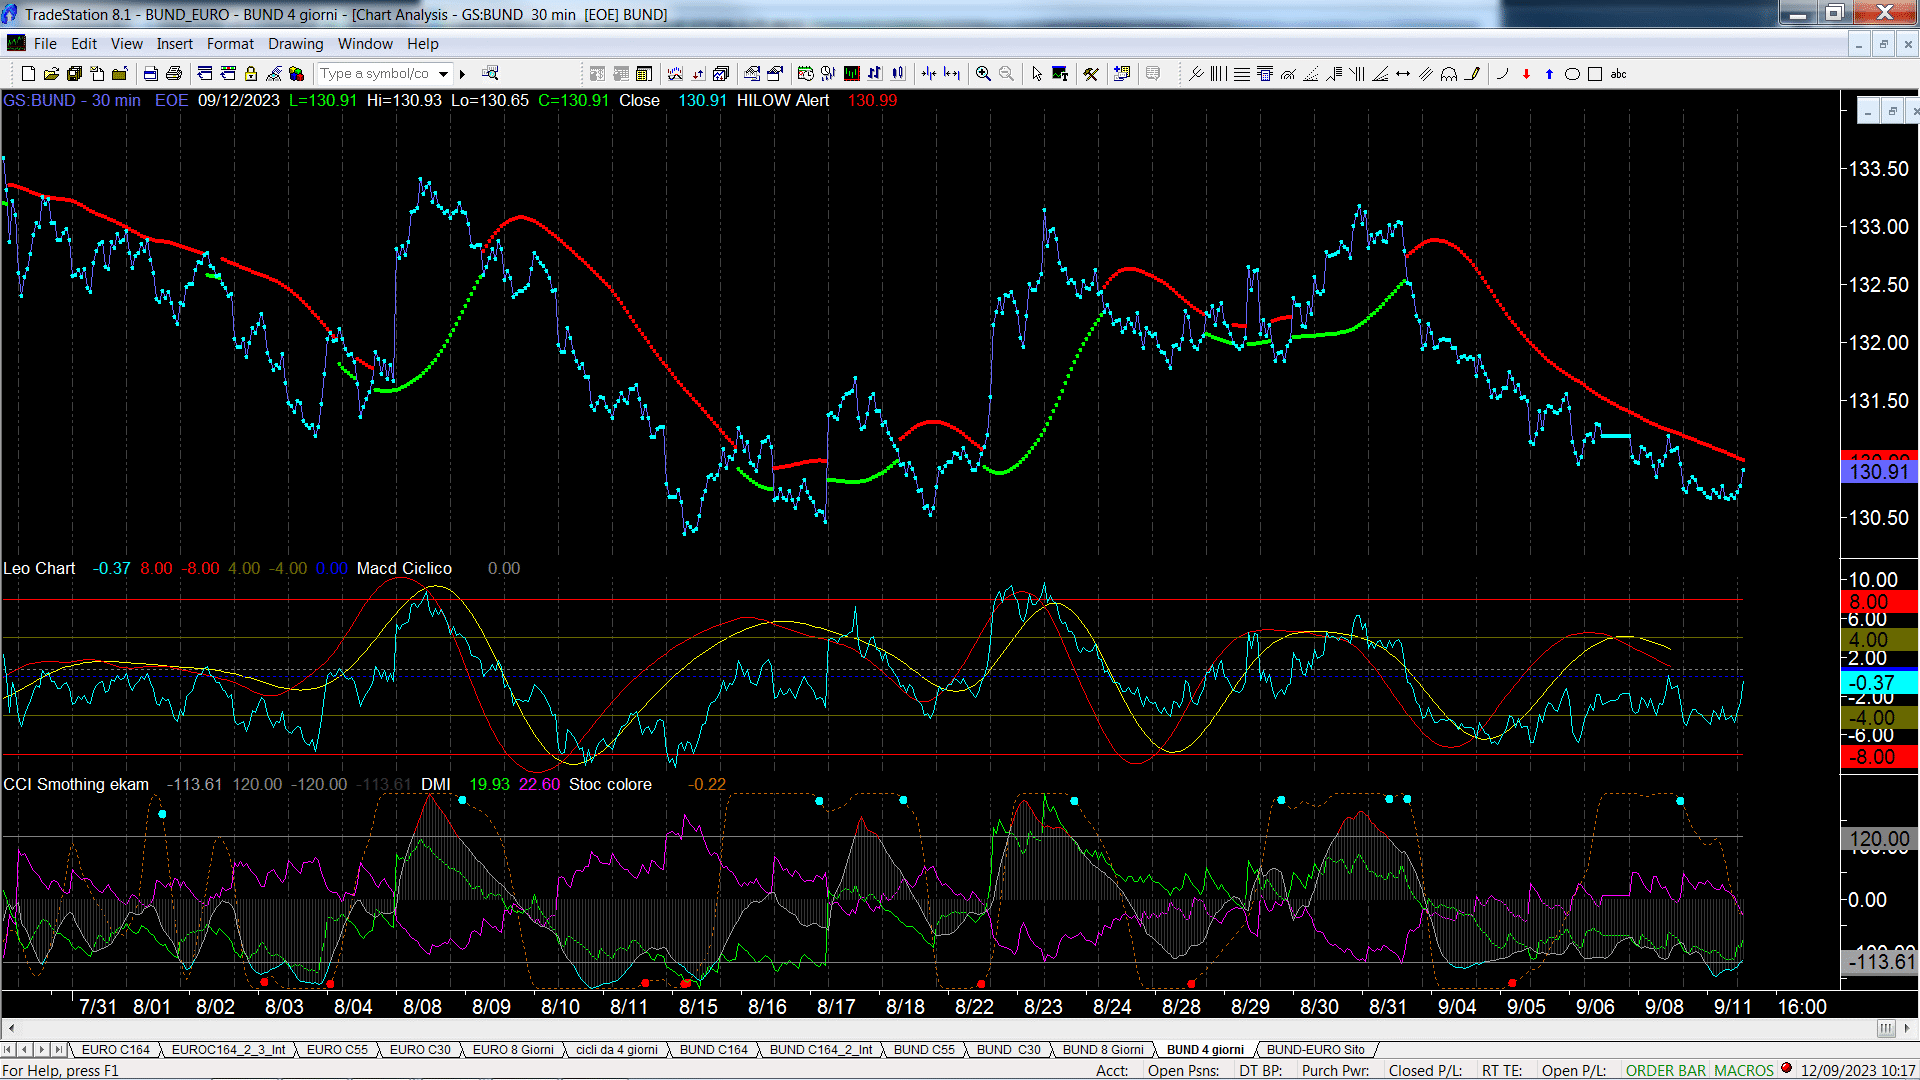Image resolution: width=1920 pixels, height=1080 pixels.
Task: Click the -113.61 CCI value marker on axis
Action: (1879, 961)
